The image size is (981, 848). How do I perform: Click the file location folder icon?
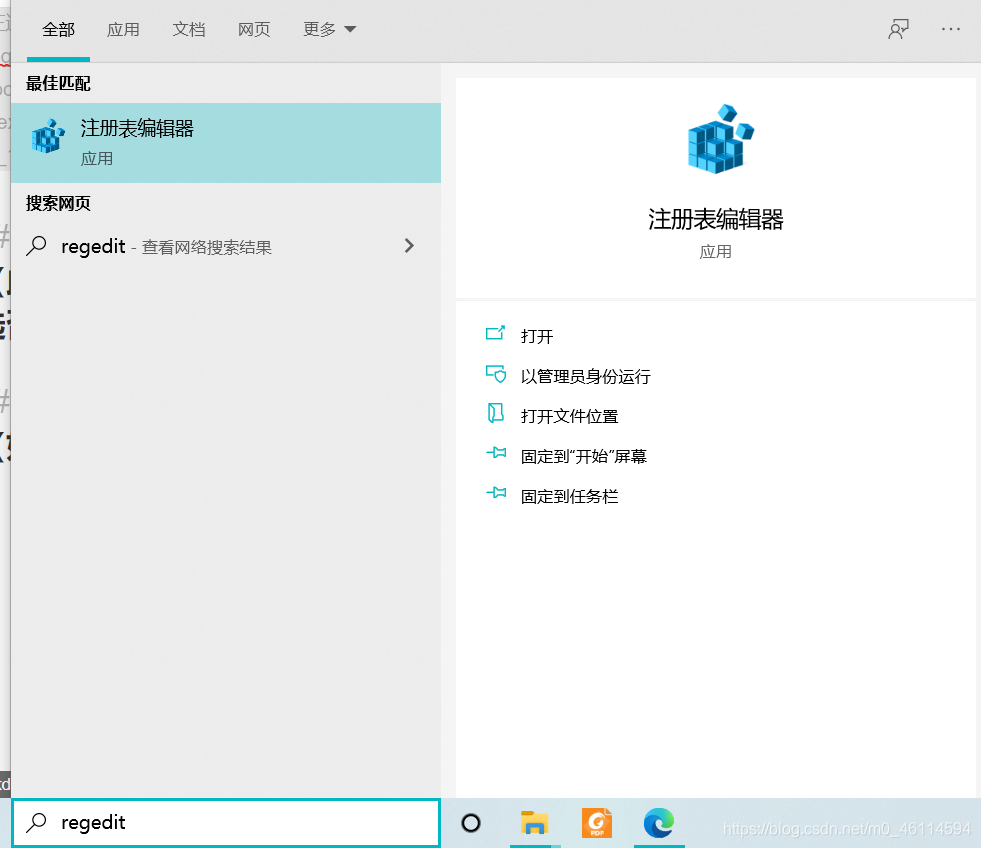pyautogui.click(x=496, y=413)
